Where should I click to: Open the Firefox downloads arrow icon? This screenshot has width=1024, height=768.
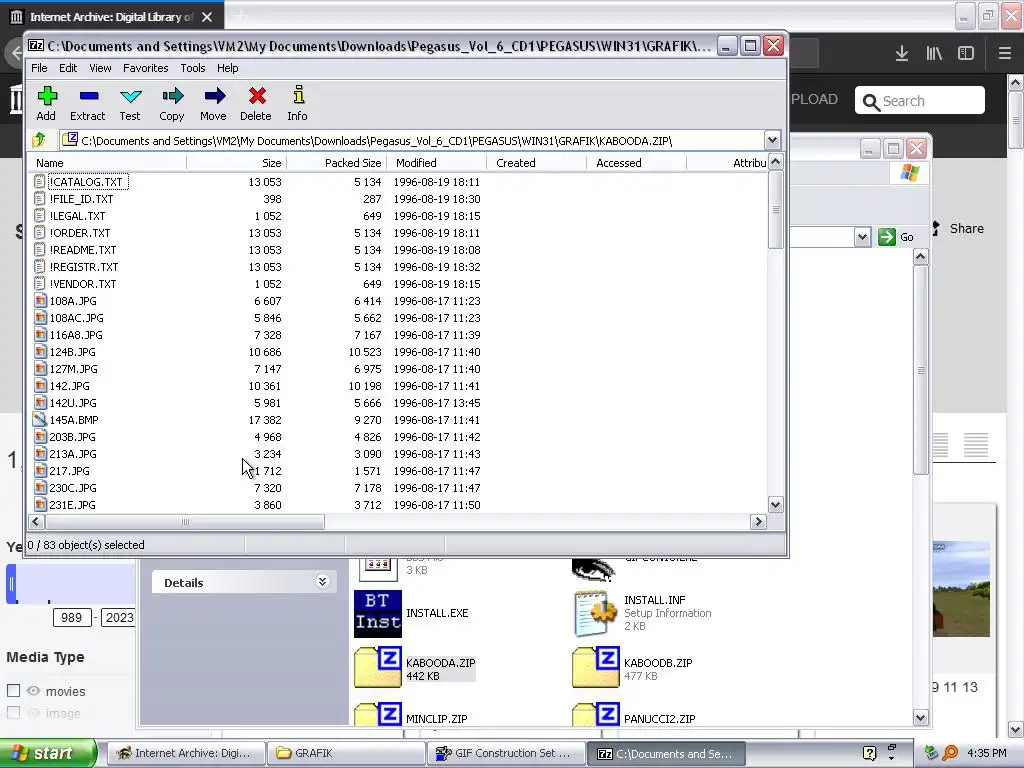click(902, 54)
